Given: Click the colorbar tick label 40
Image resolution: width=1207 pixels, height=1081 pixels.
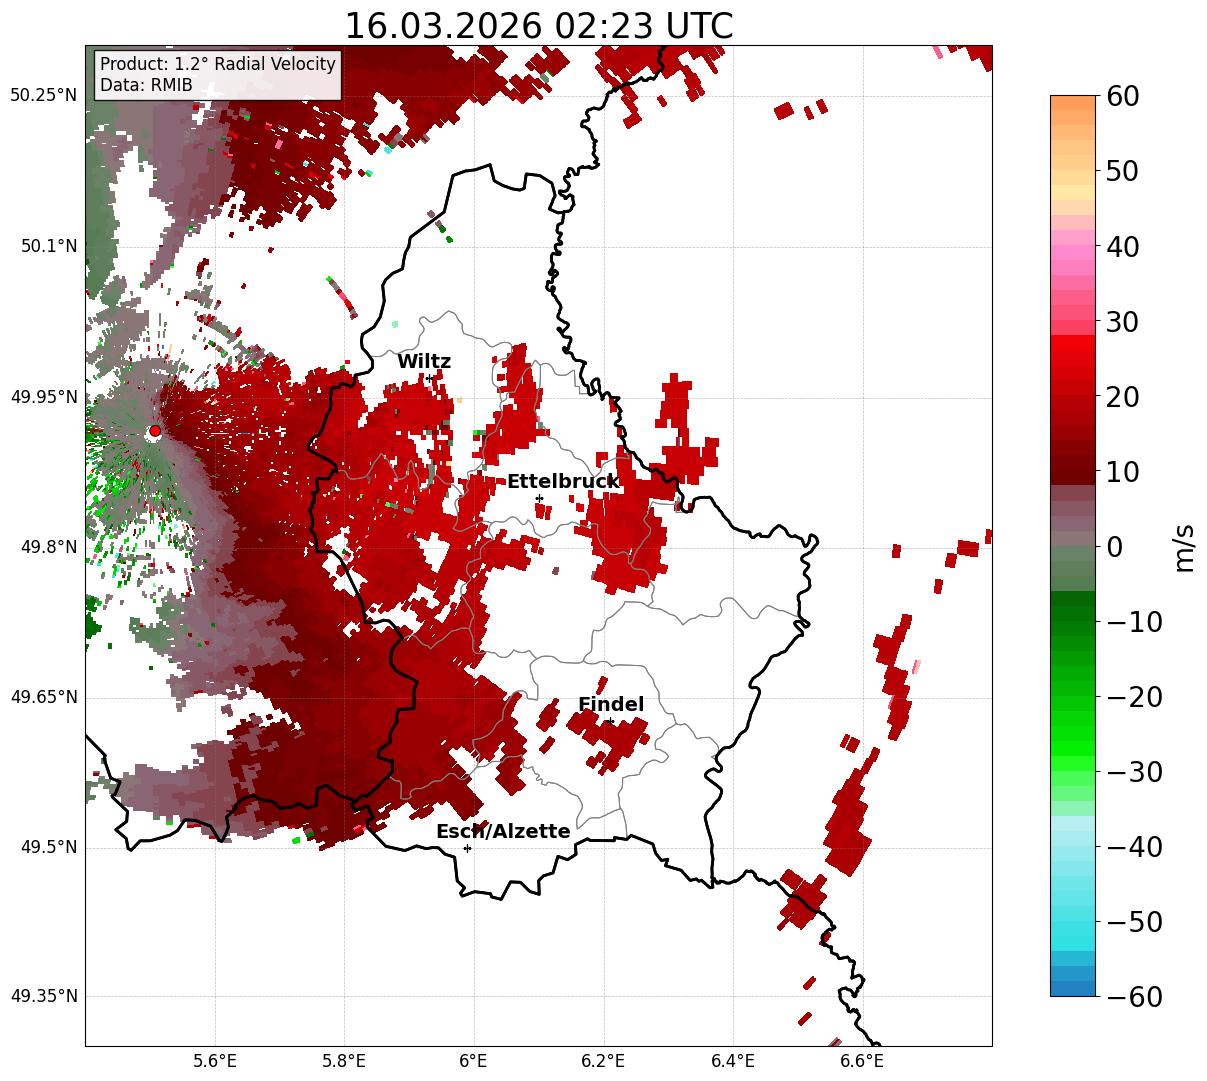Looking at the screenshot, I should click(x=1123, y=246).
